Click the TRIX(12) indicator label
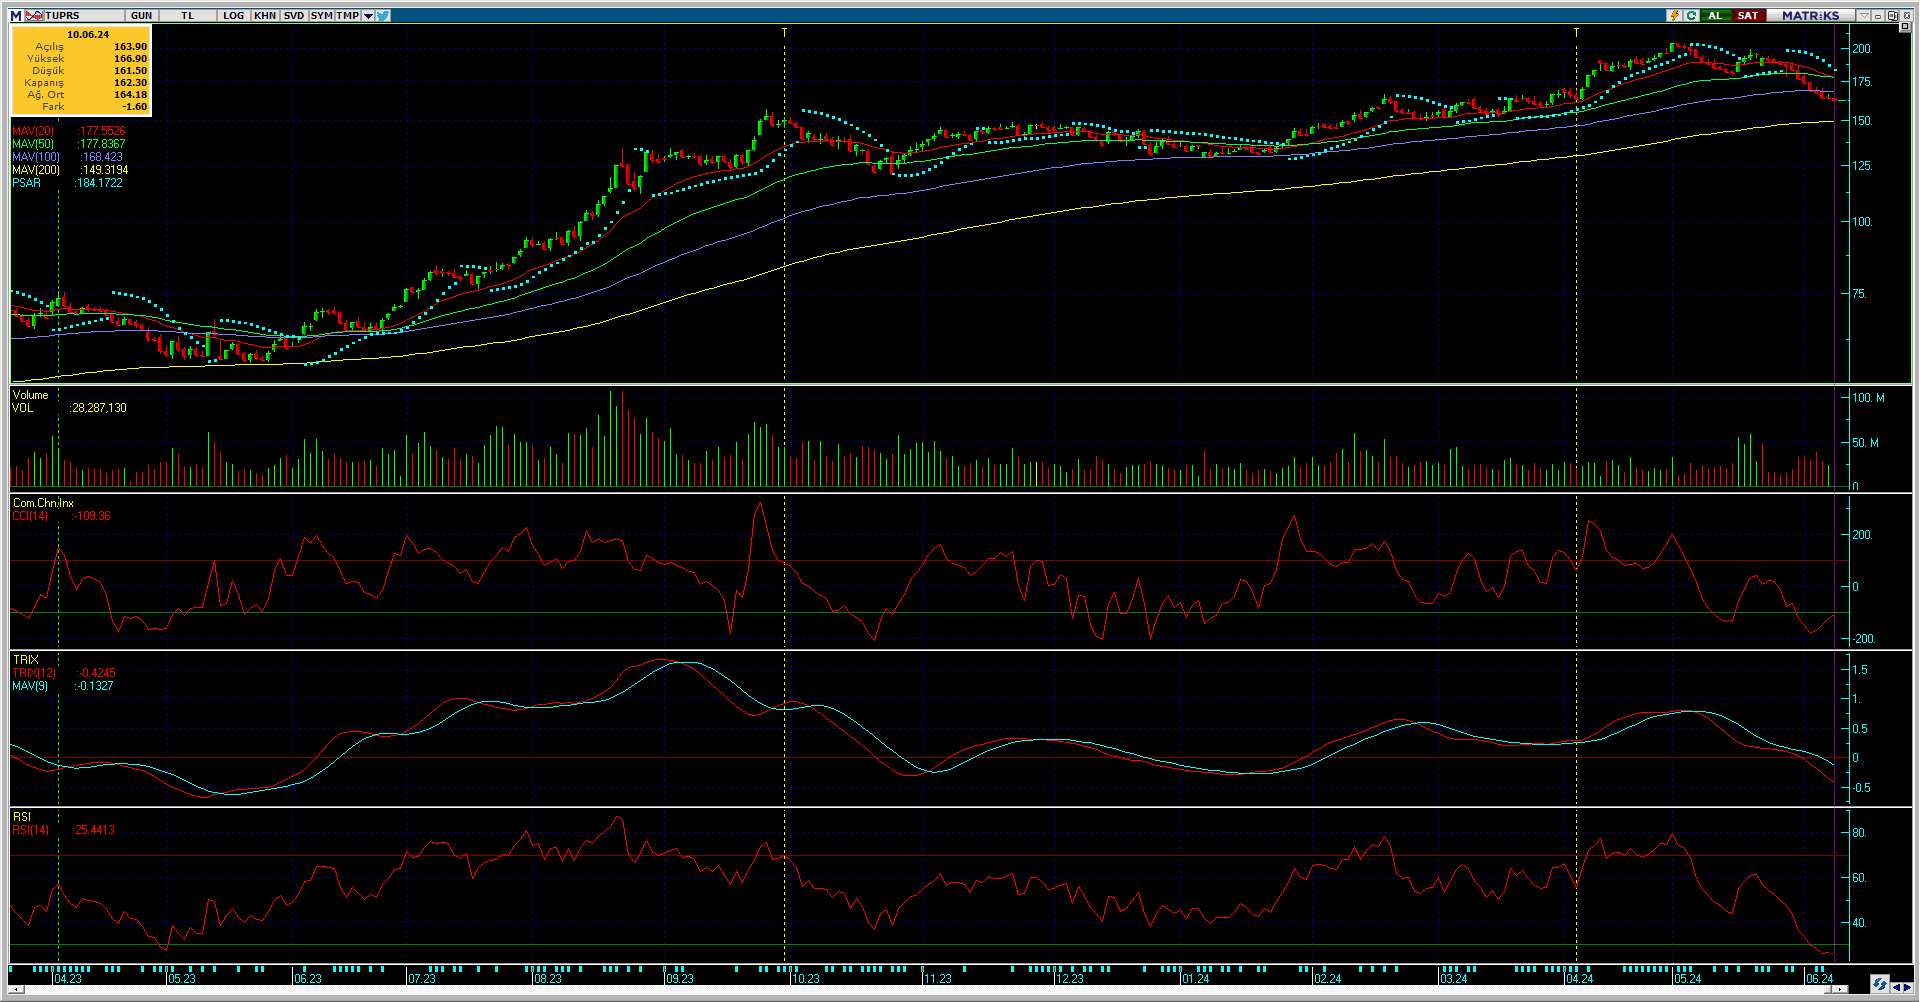The image size is (1922, 1002). pyautogui.click(x=34, y=673)
